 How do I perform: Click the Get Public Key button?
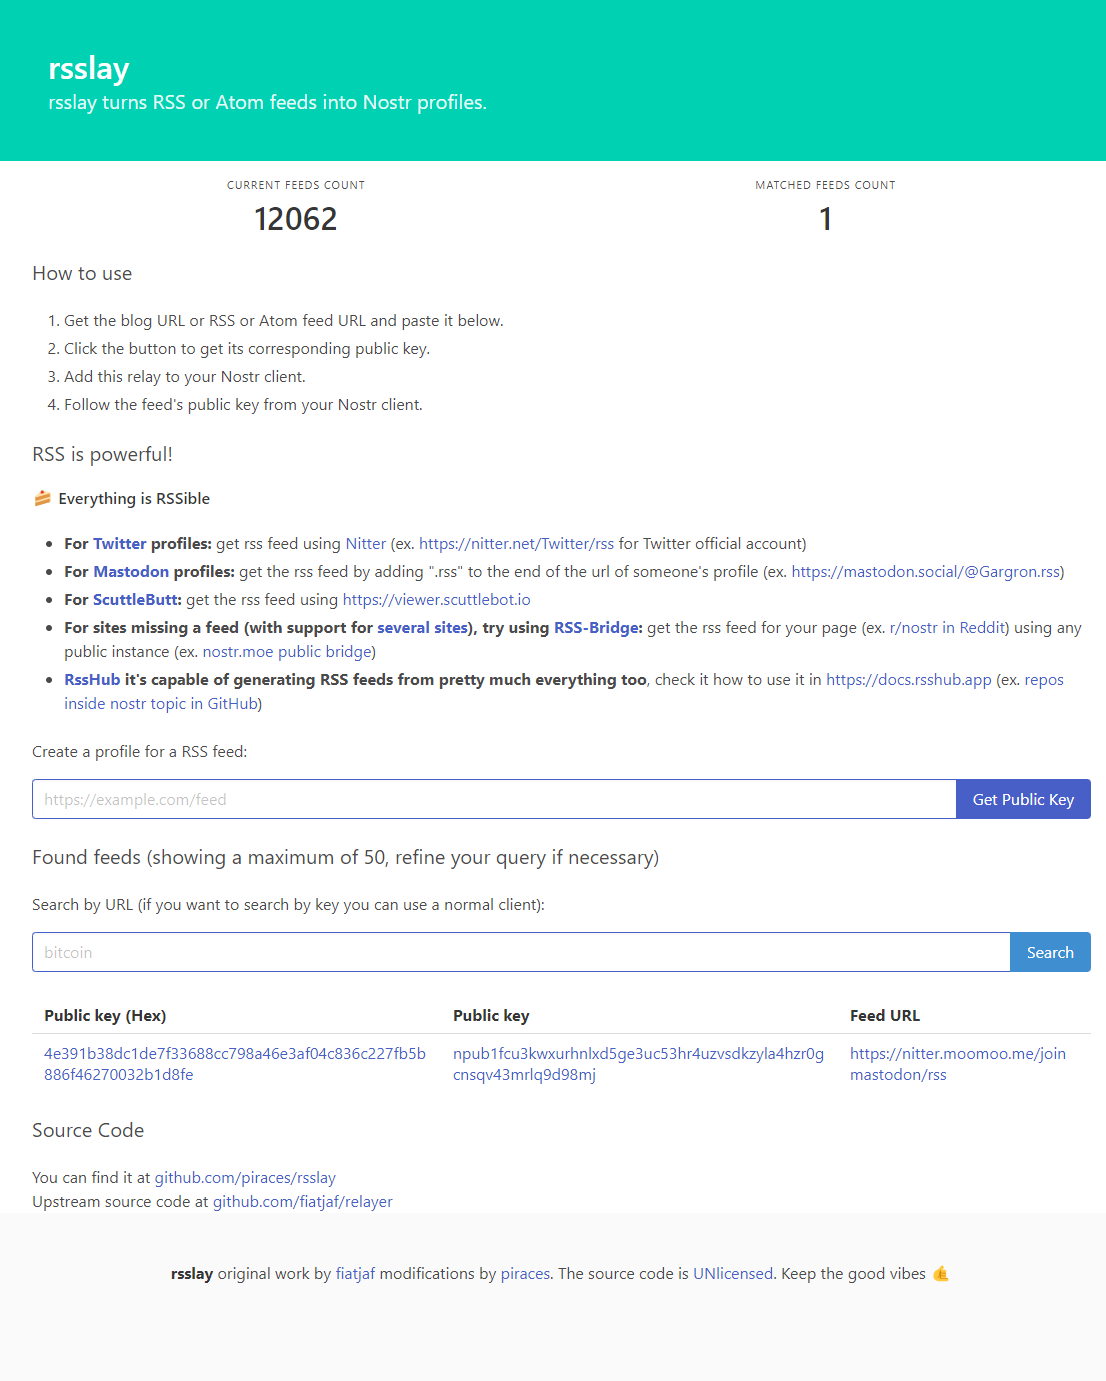[x=1023, y=799]
